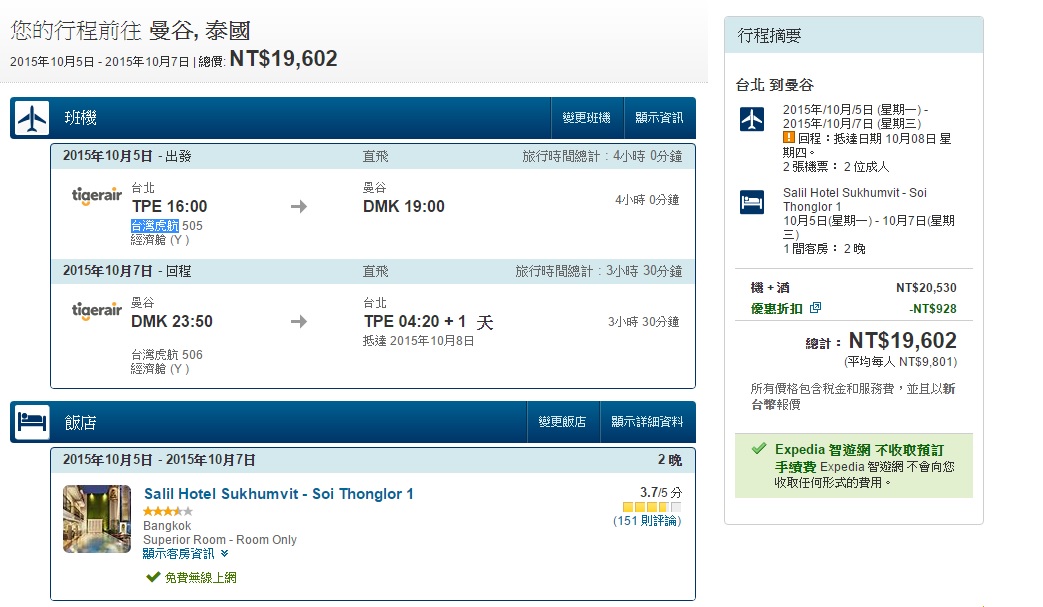
Task: Click the bed icon in the 飯店 header
Action: tap(31, 422)
